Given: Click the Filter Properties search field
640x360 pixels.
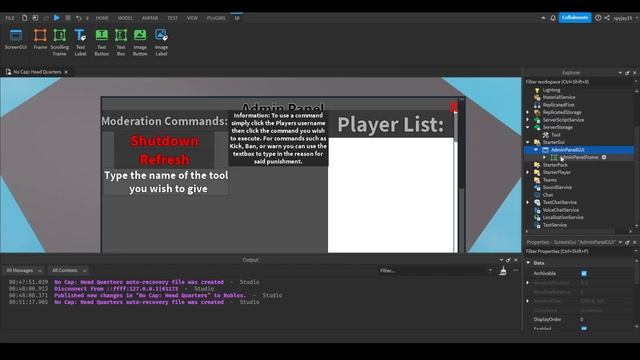Looking at the screenshot, I should 579,251.
